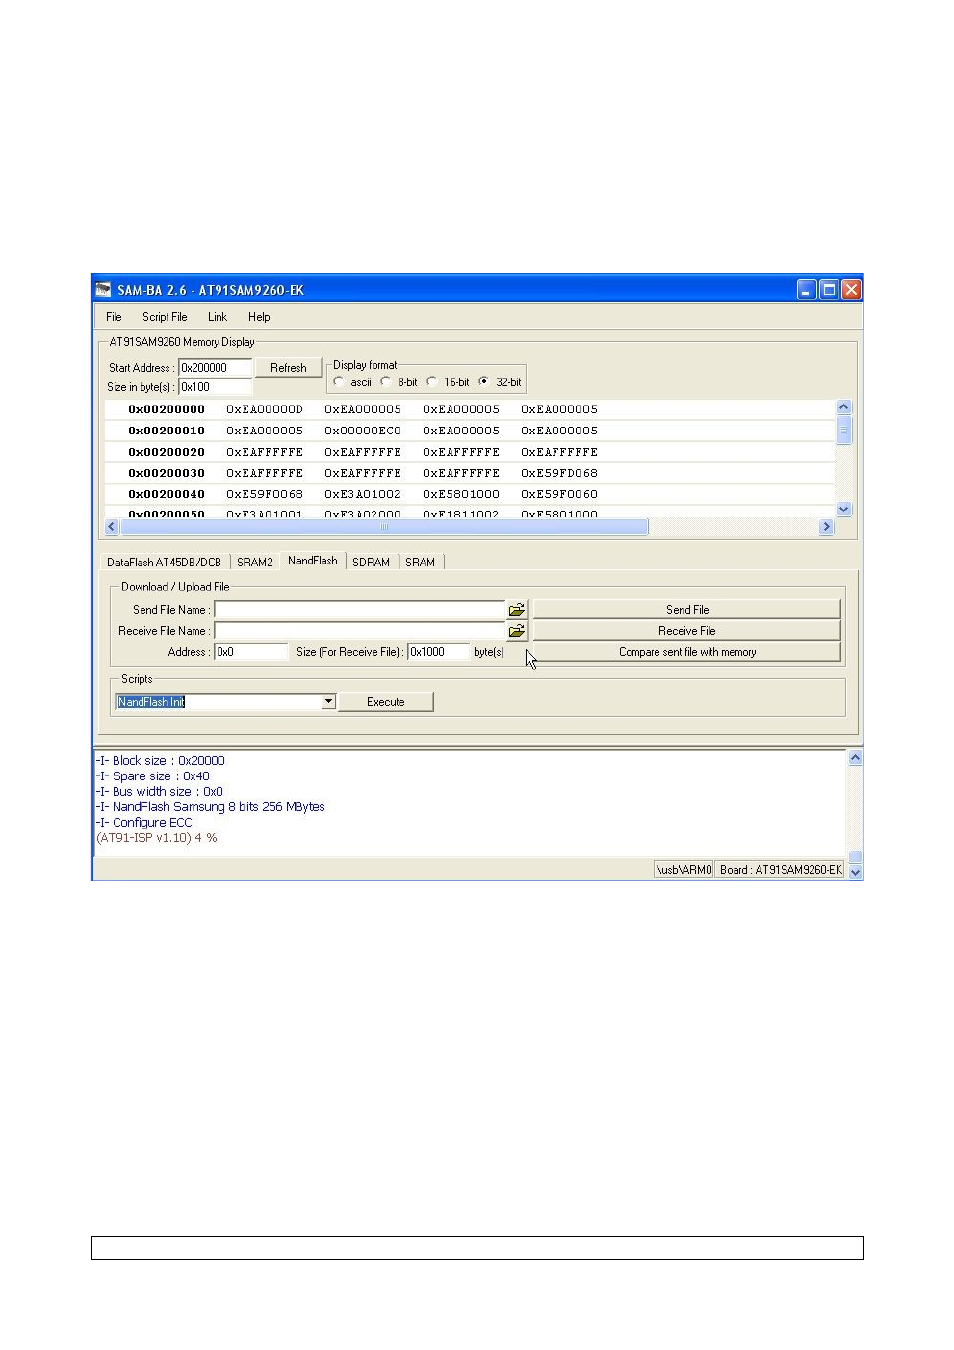
Task: Click memory value 0xE59F0060
Action: (559, 494)
